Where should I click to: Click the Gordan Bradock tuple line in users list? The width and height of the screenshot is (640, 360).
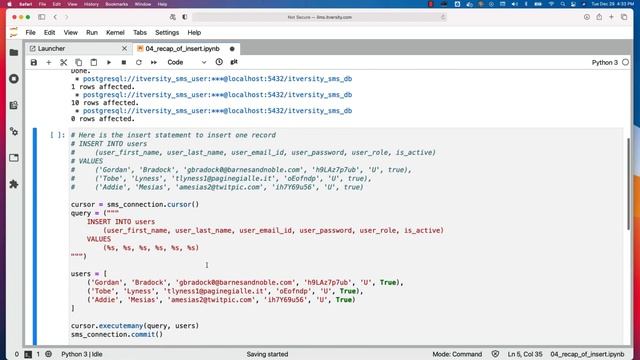pos(245,282)
